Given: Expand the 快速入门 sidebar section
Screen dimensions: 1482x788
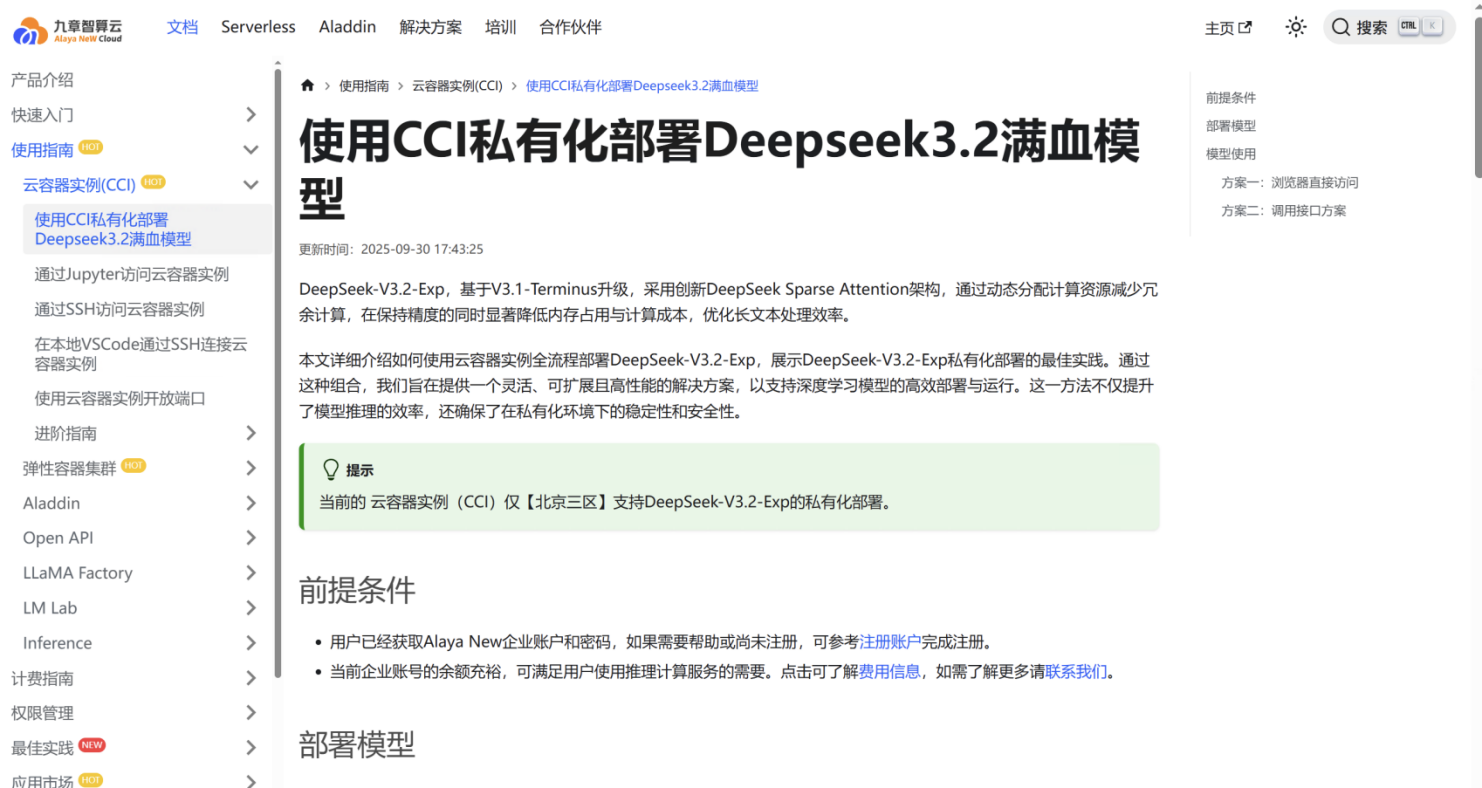Looking at the screenshot, I should pos(251,115).
